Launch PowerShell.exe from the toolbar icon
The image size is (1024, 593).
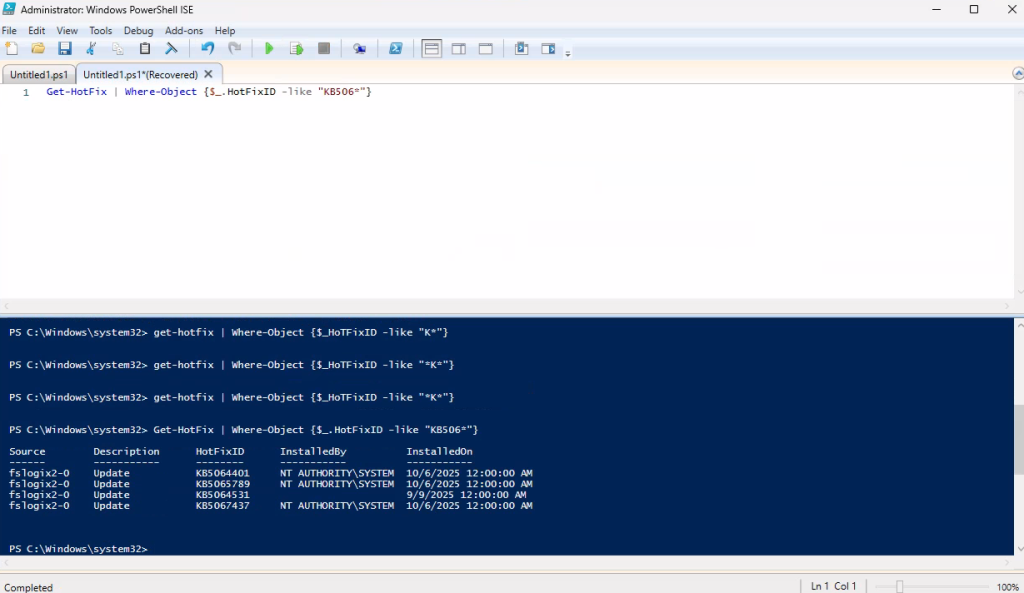click(x=395, y=48)
